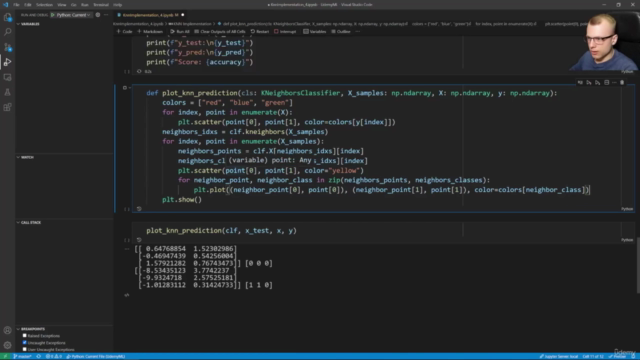Open the Accounts icon in activity bar
This screenshot has width=640, height=360.
7,330
